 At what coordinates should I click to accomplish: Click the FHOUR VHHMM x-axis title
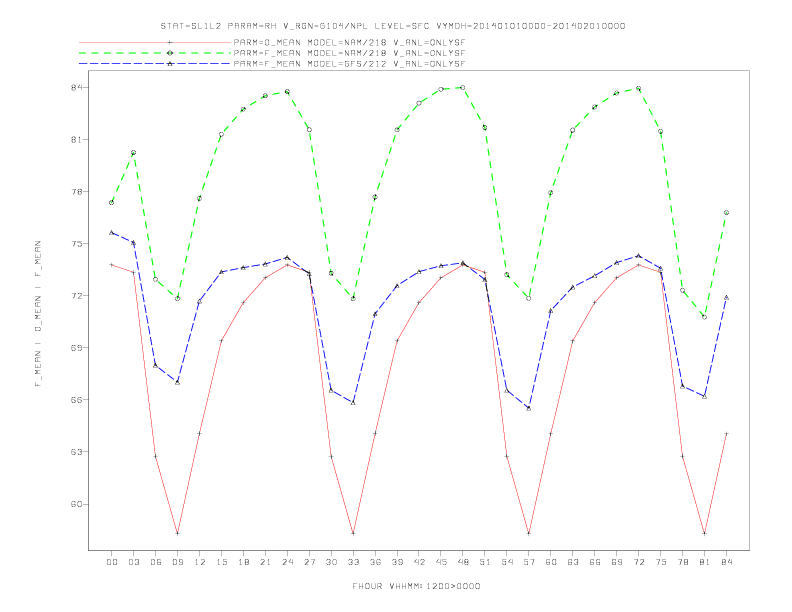tap(416, 586)
